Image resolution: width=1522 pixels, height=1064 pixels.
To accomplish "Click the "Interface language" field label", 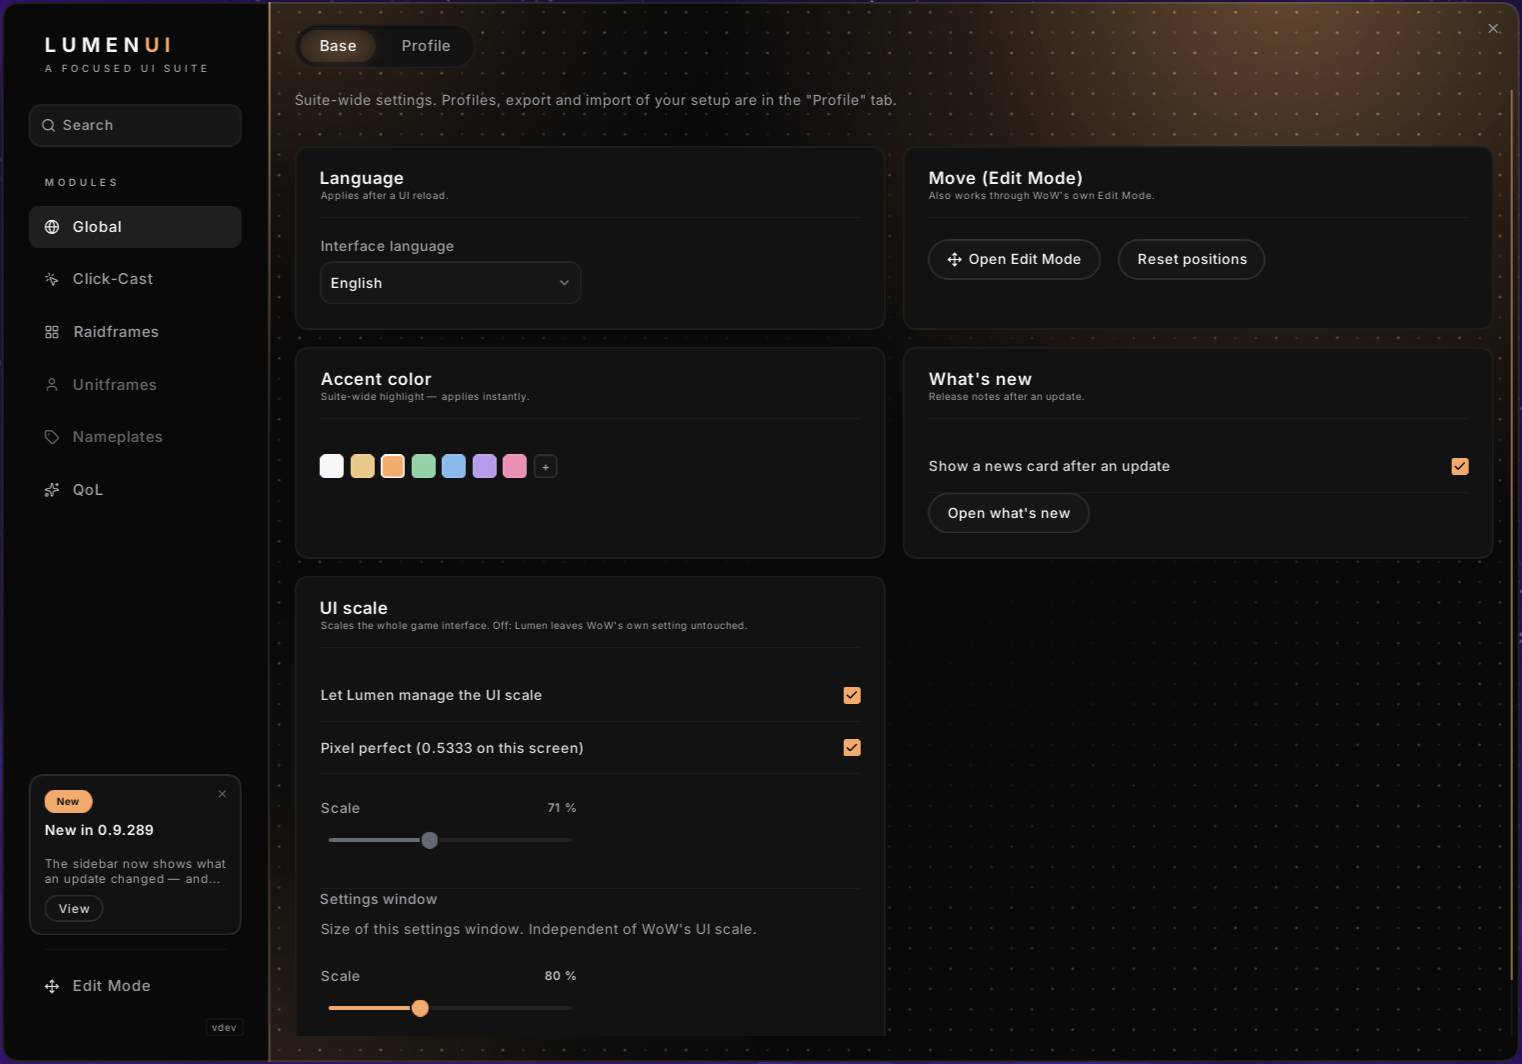I will point(387,246).
